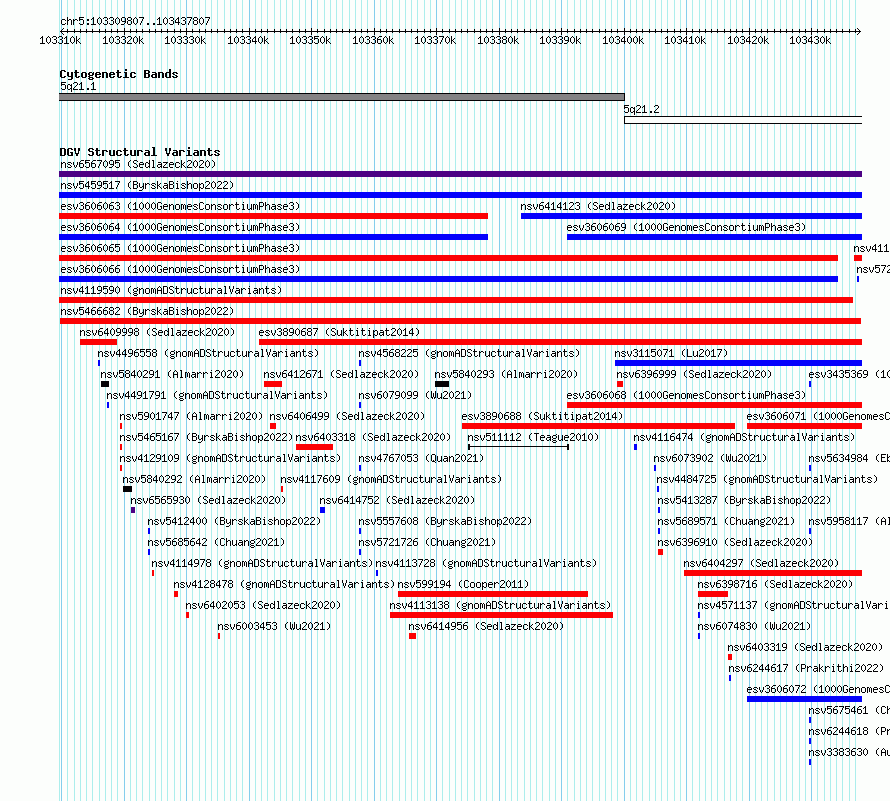890x801 pixels.
Task: Select the red esv3606063 variant bar
Action: pyautogui.click(x=274, y=216)
